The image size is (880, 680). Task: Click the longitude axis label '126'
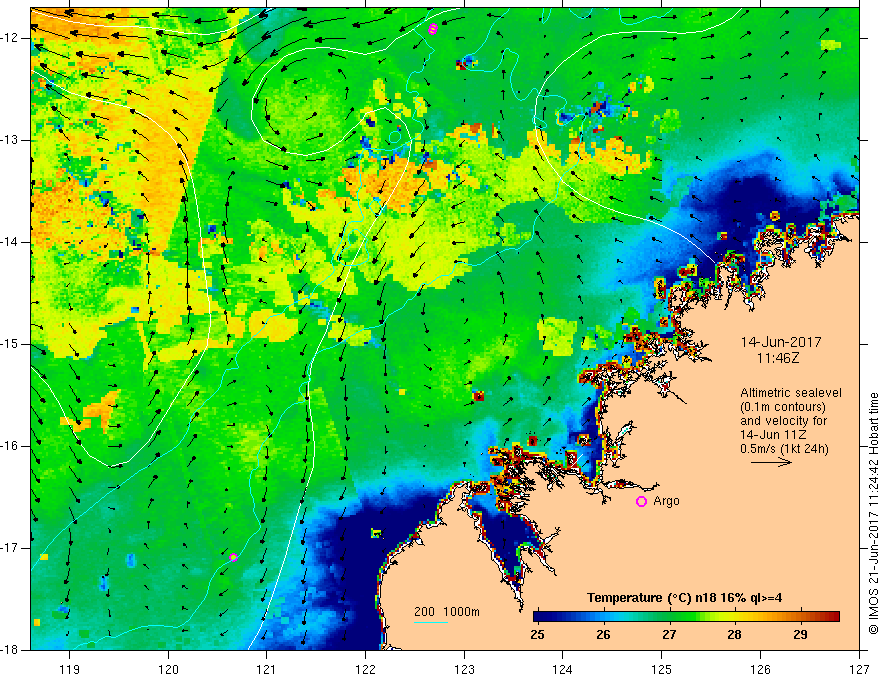pos(760,669)
